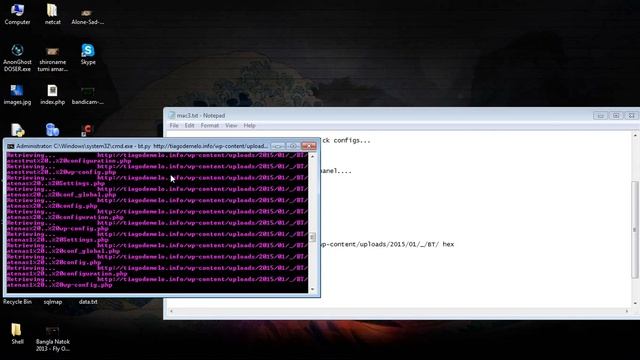The width and height of the screenshot is (640, 360).
Task: Select the blue database icon above the cmd window
Action: (52, 130)
